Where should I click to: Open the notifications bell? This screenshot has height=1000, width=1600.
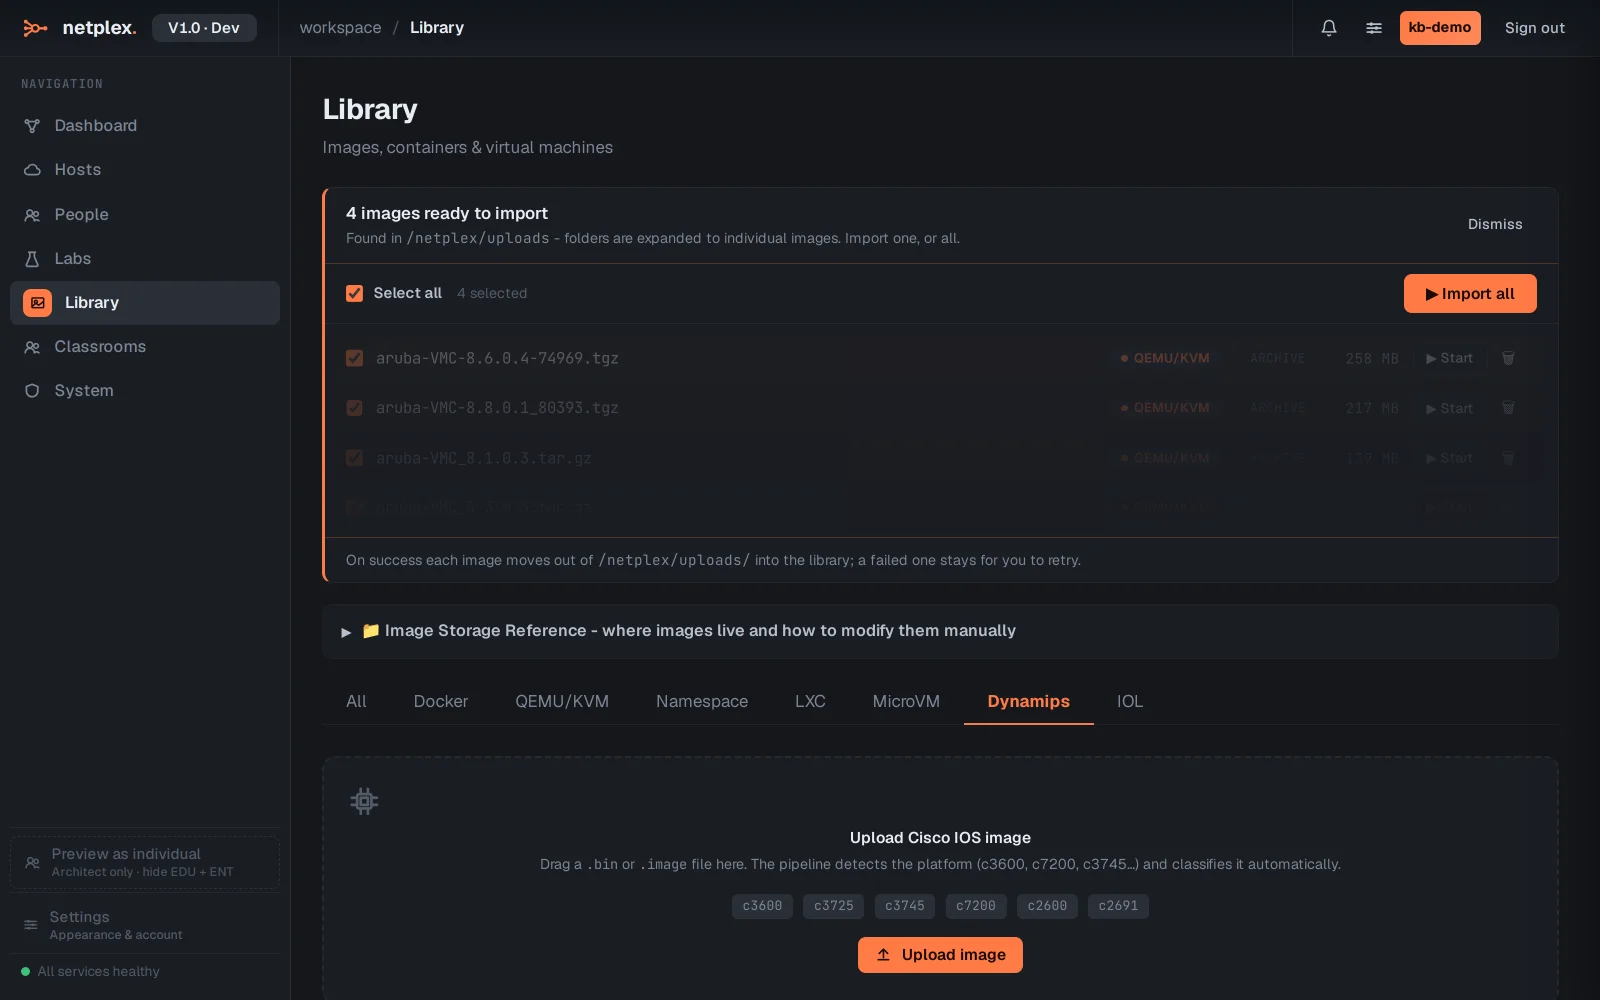[x=1329, y=28]
